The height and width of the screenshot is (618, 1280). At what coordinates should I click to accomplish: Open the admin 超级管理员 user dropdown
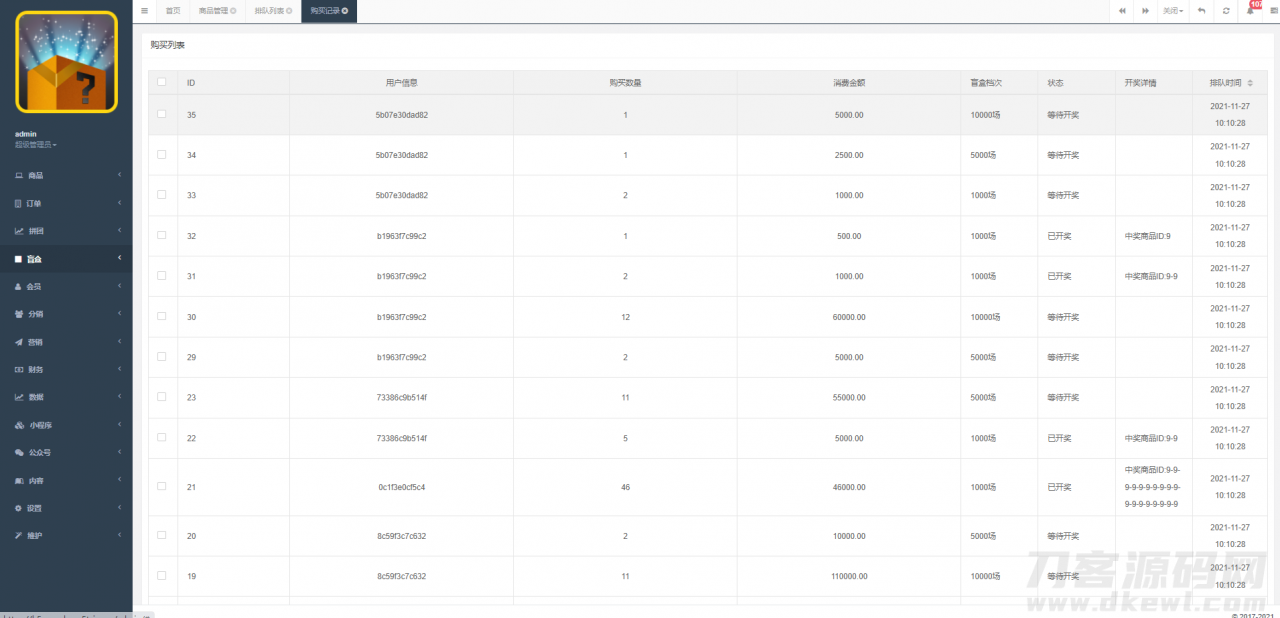[36, 145]
